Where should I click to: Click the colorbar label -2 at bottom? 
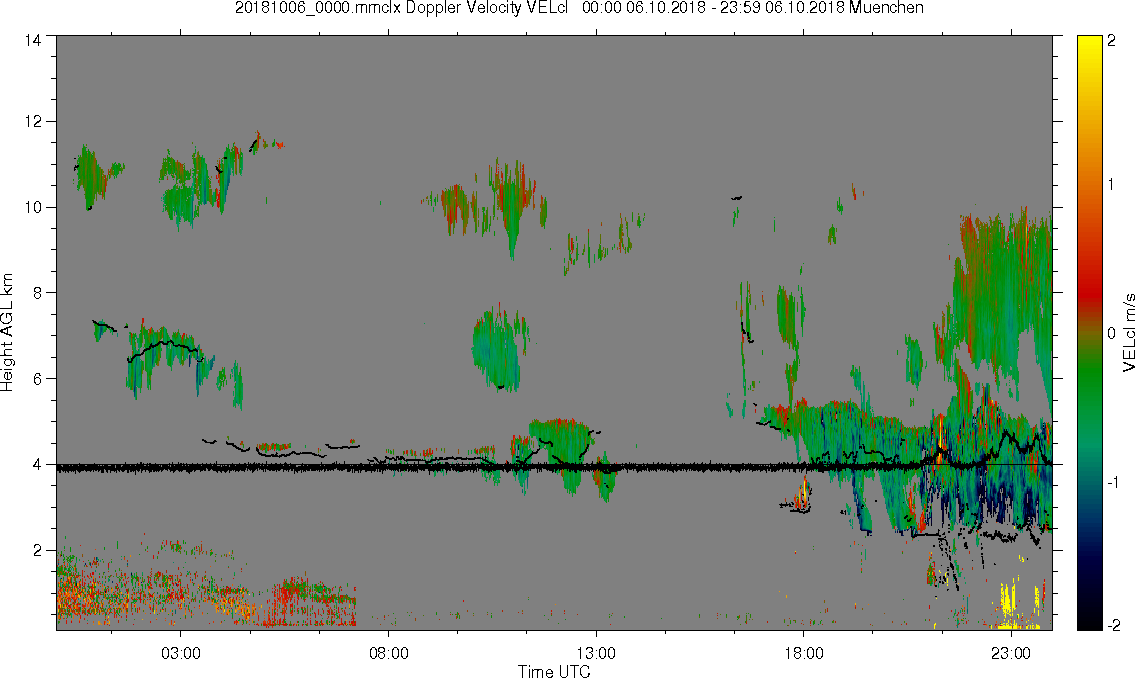(1114, 625)
